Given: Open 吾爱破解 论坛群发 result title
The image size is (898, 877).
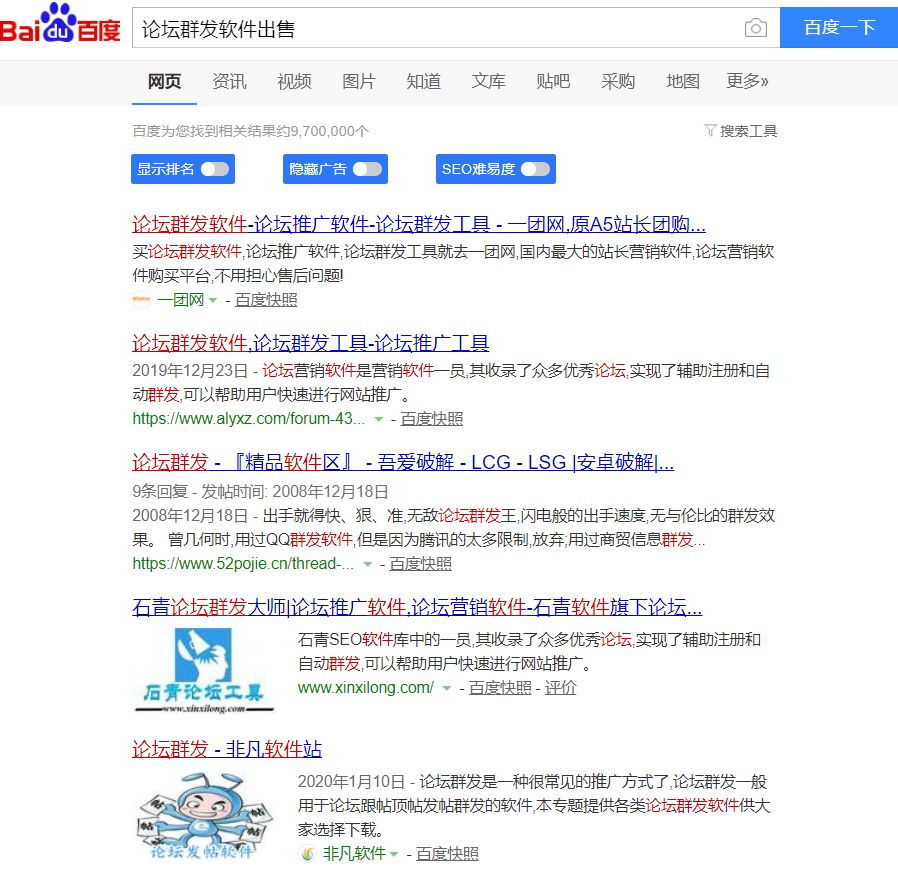Looking at the screenshot, I should pyautogui.click(x=403, y=462).
